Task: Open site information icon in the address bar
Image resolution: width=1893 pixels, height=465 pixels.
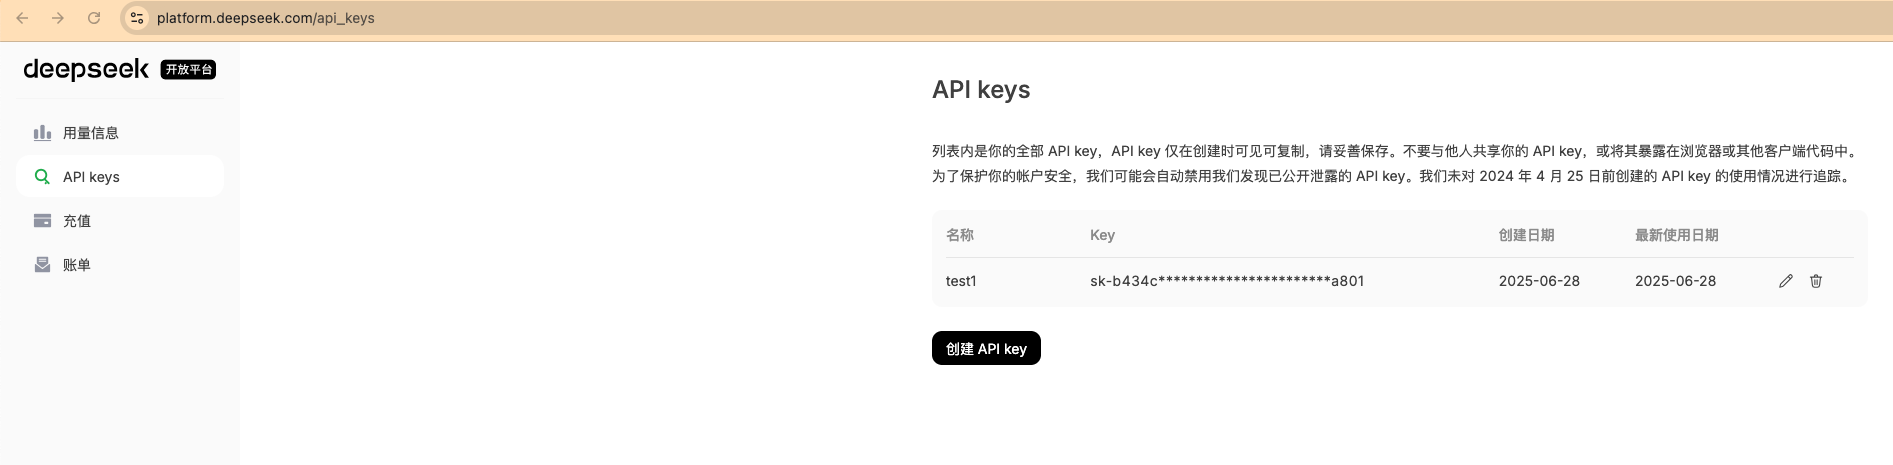Action: [137, 18]
